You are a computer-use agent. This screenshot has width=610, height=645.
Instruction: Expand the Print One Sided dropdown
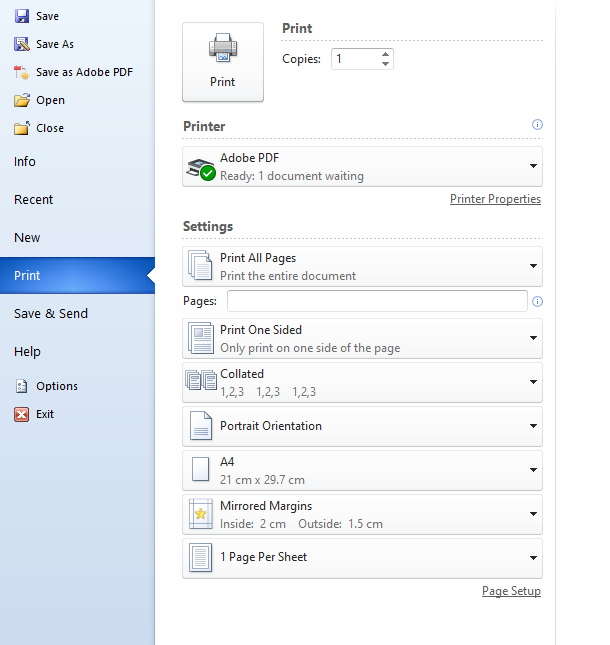click(x=533, y=338)
